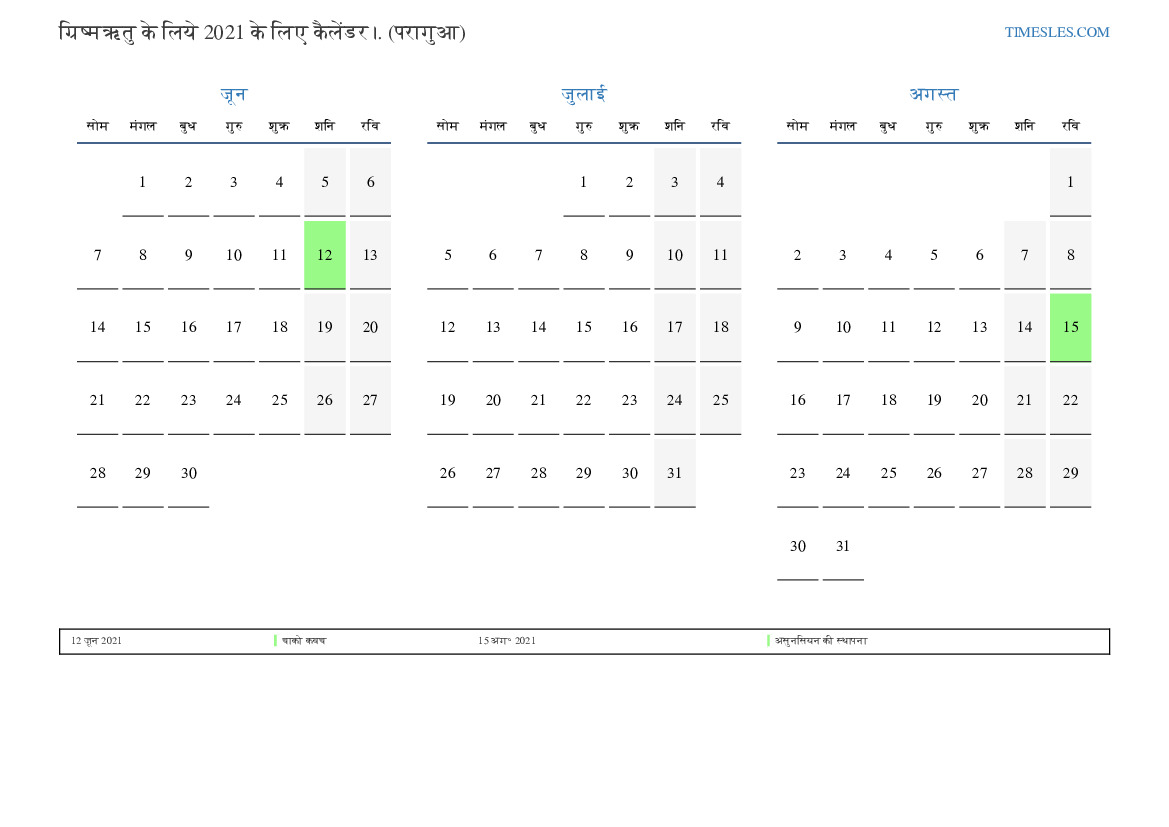Click the '15 अग° 2021' legend date
Image resolution: width=1169 pixels, height=827 pixels.
(x=507, y=641)
